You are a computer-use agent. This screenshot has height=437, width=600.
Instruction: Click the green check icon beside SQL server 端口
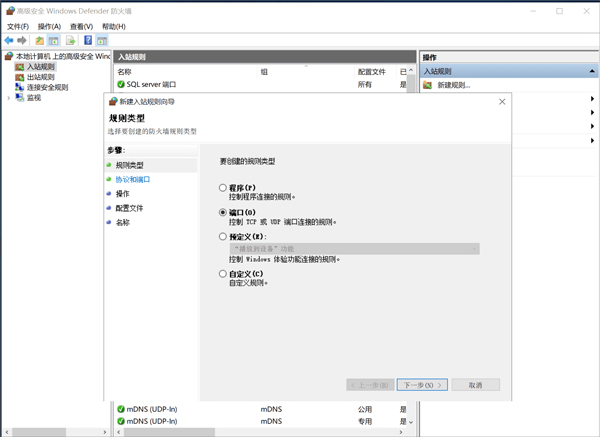point(121,84)
